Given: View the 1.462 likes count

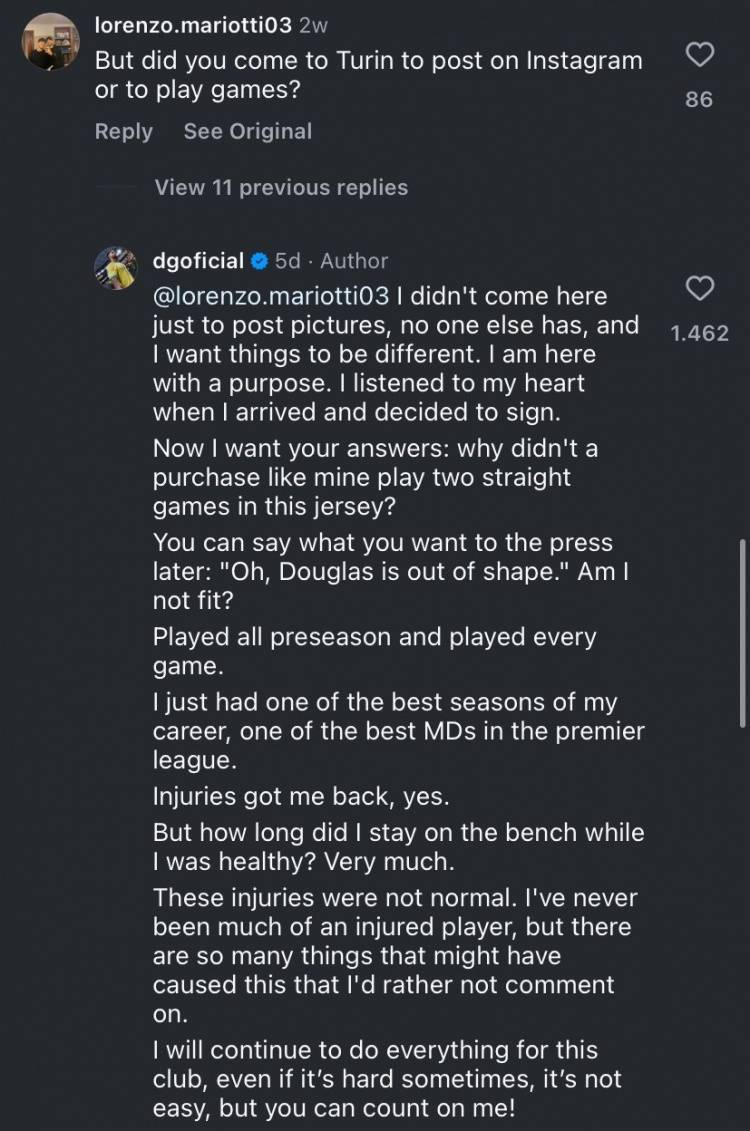Looking at the screenshot, I should pos(699,334).
